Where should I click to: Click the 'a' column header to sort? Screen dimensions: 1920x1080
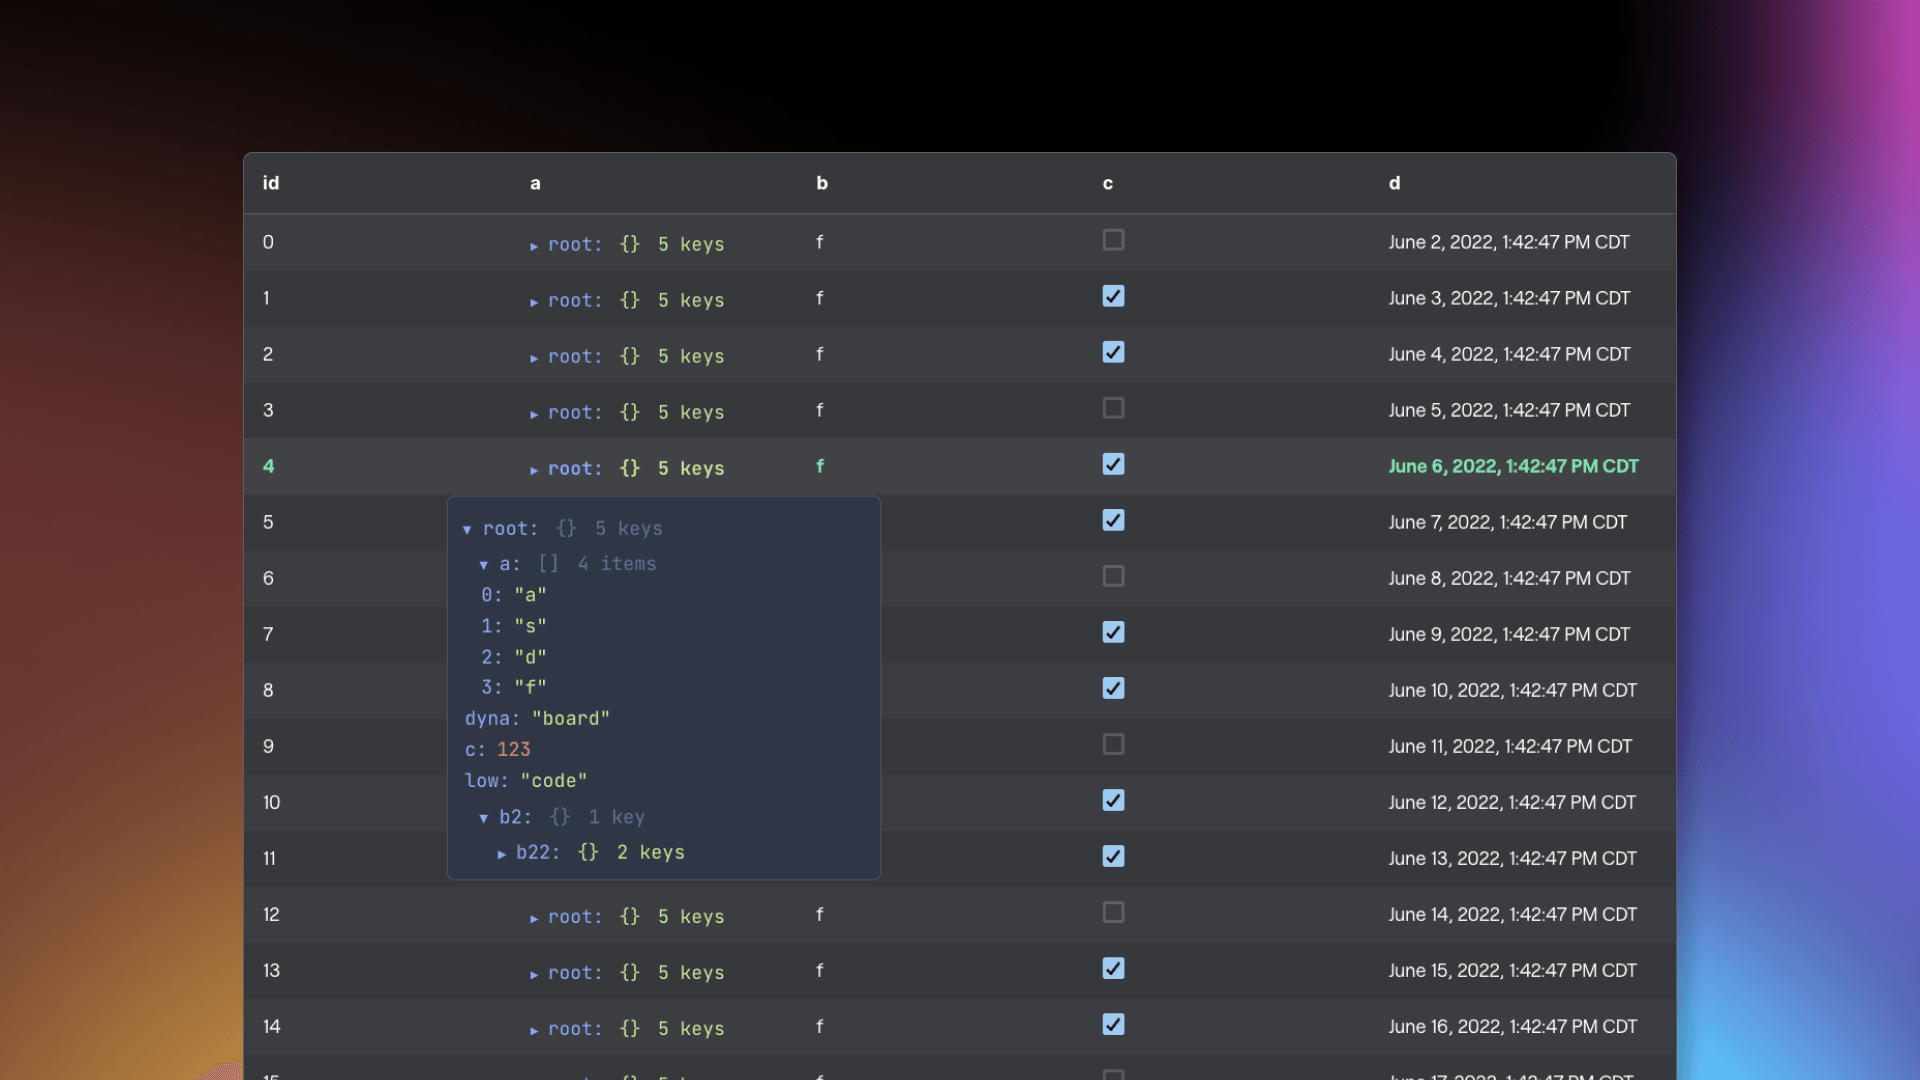533,182
